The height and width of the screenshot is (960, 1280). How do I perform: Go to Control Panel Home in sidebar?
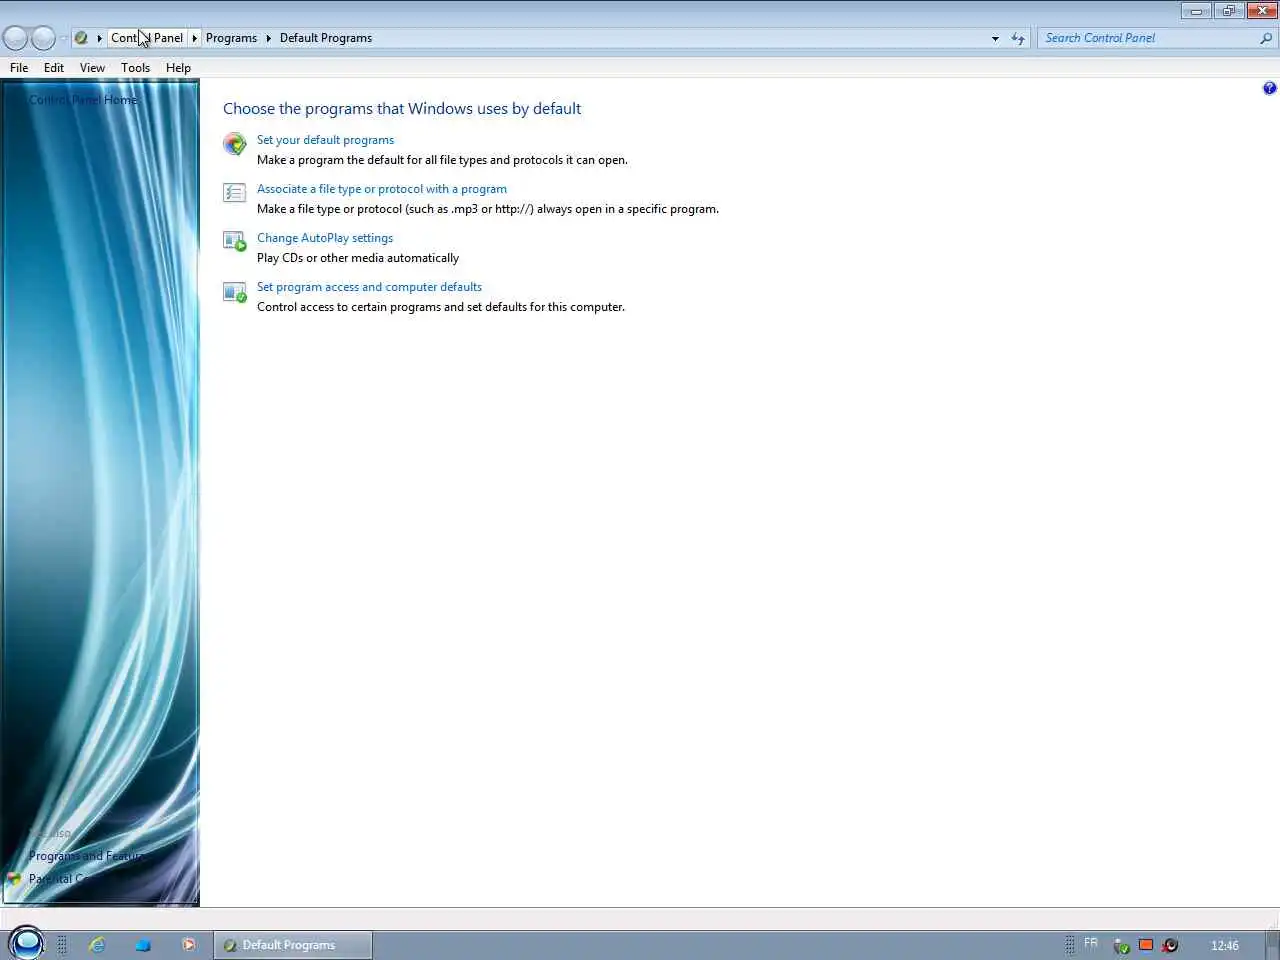tap(83, 100)
